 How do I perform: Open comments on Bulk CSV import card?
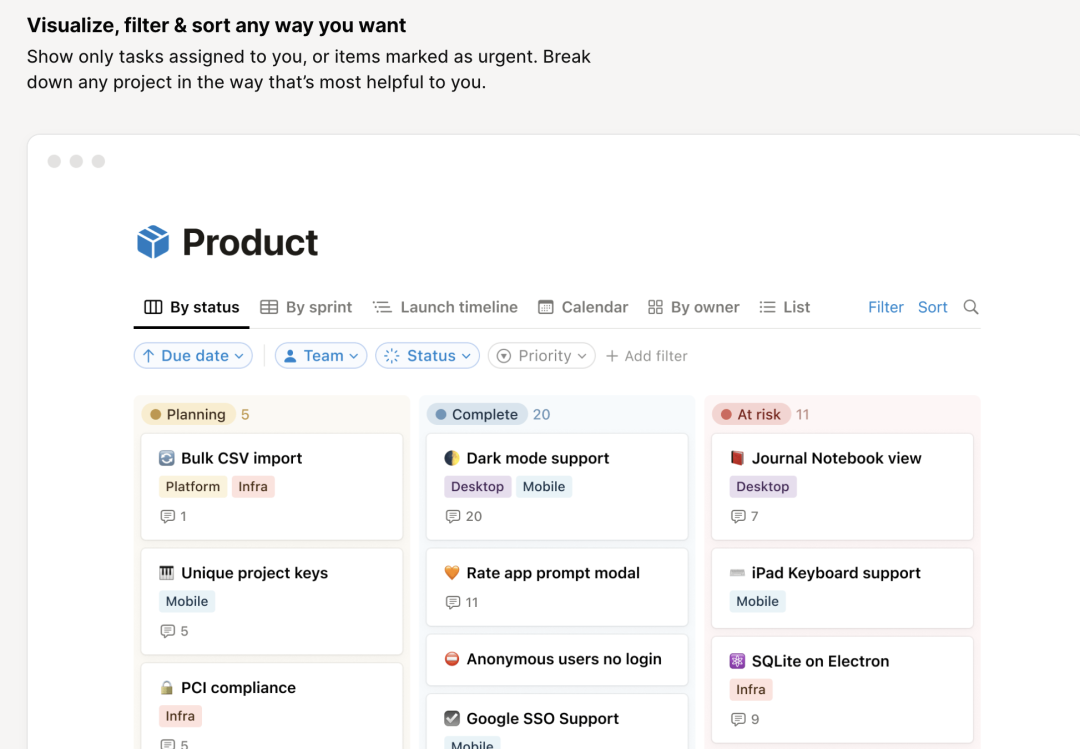pos(173,516)
